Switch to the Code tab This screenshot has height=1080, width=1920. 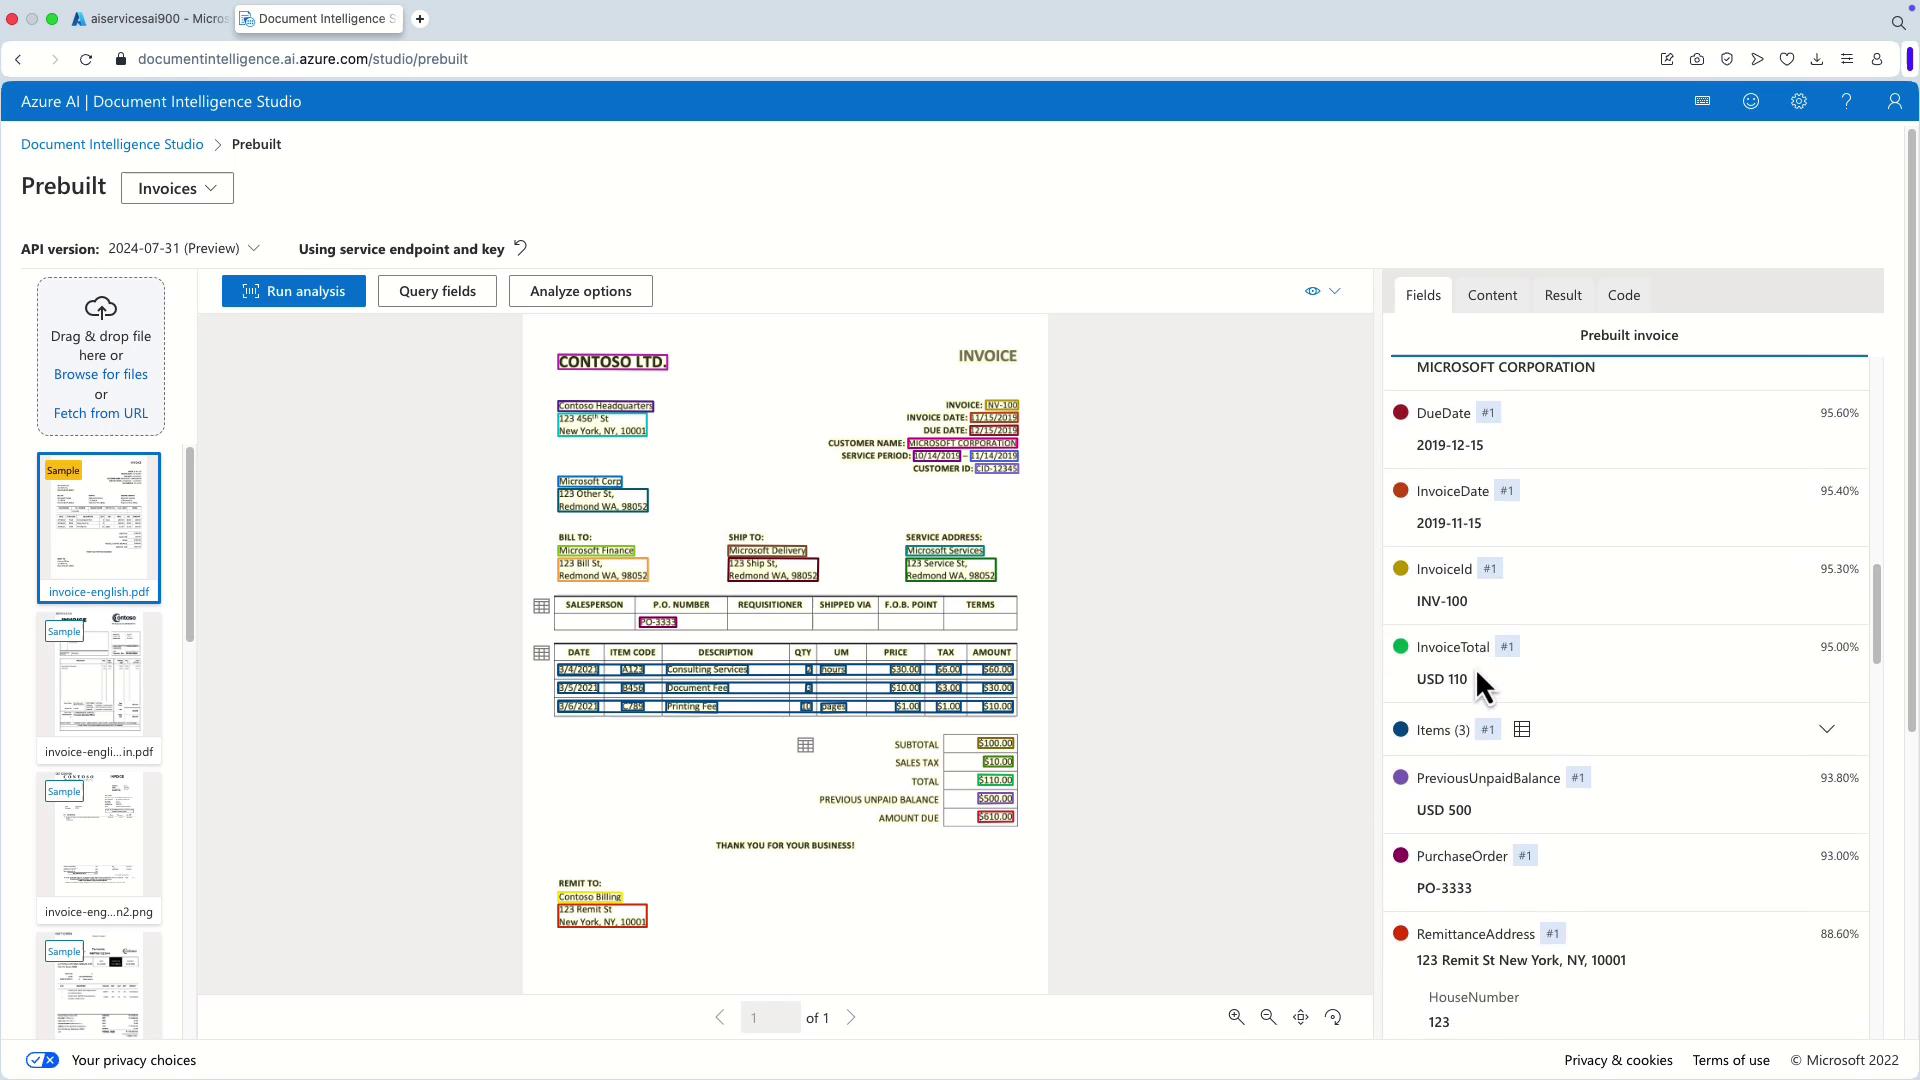(1623, 295)
